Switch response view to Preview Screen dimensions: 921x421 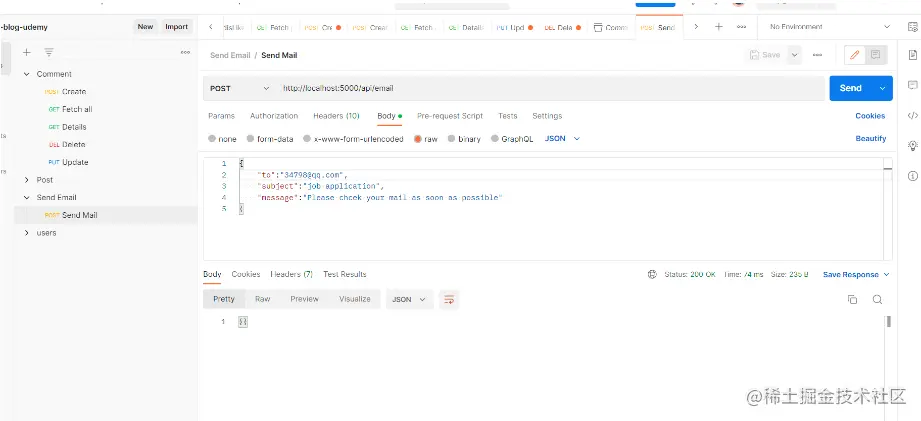(x=304, y=299)
